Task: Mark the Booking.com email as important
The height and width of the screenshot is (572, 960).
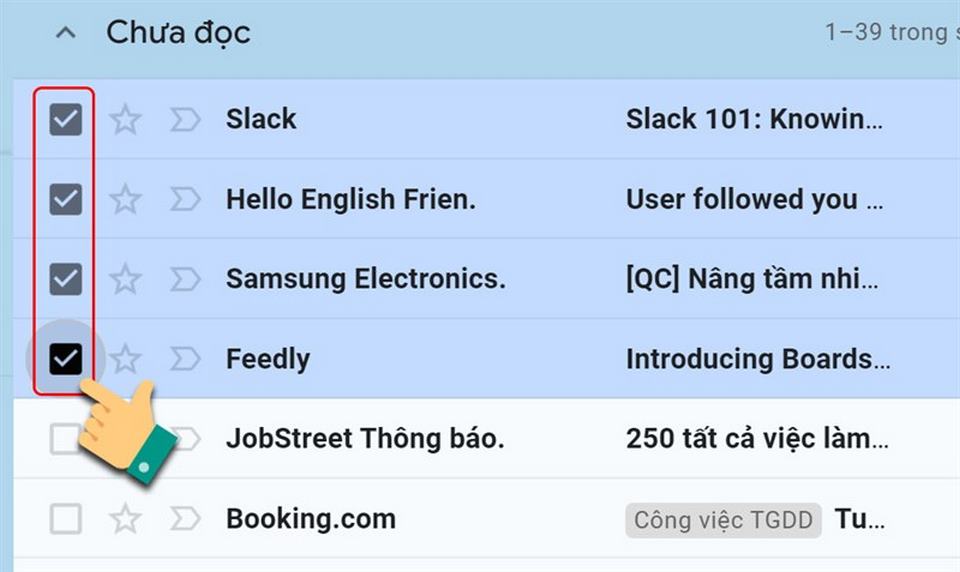Action: tap(185, 519)
